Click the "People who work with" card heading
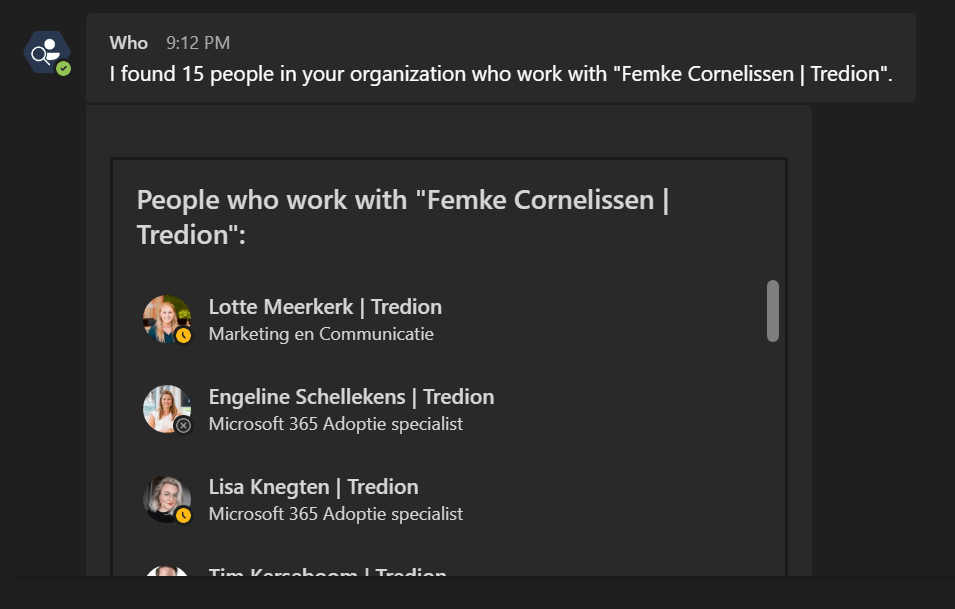The width and height of the screenshot is (955, 609). pos(402,217)
